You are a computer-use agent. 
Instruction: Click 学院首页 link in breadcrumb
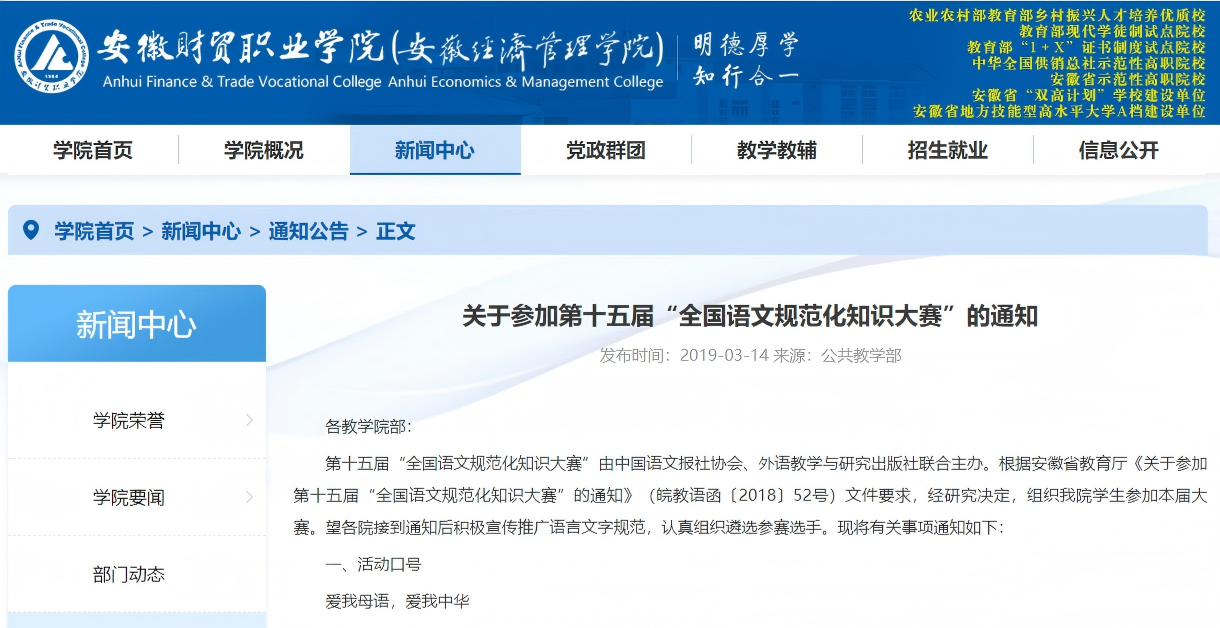tap(94, 231)
